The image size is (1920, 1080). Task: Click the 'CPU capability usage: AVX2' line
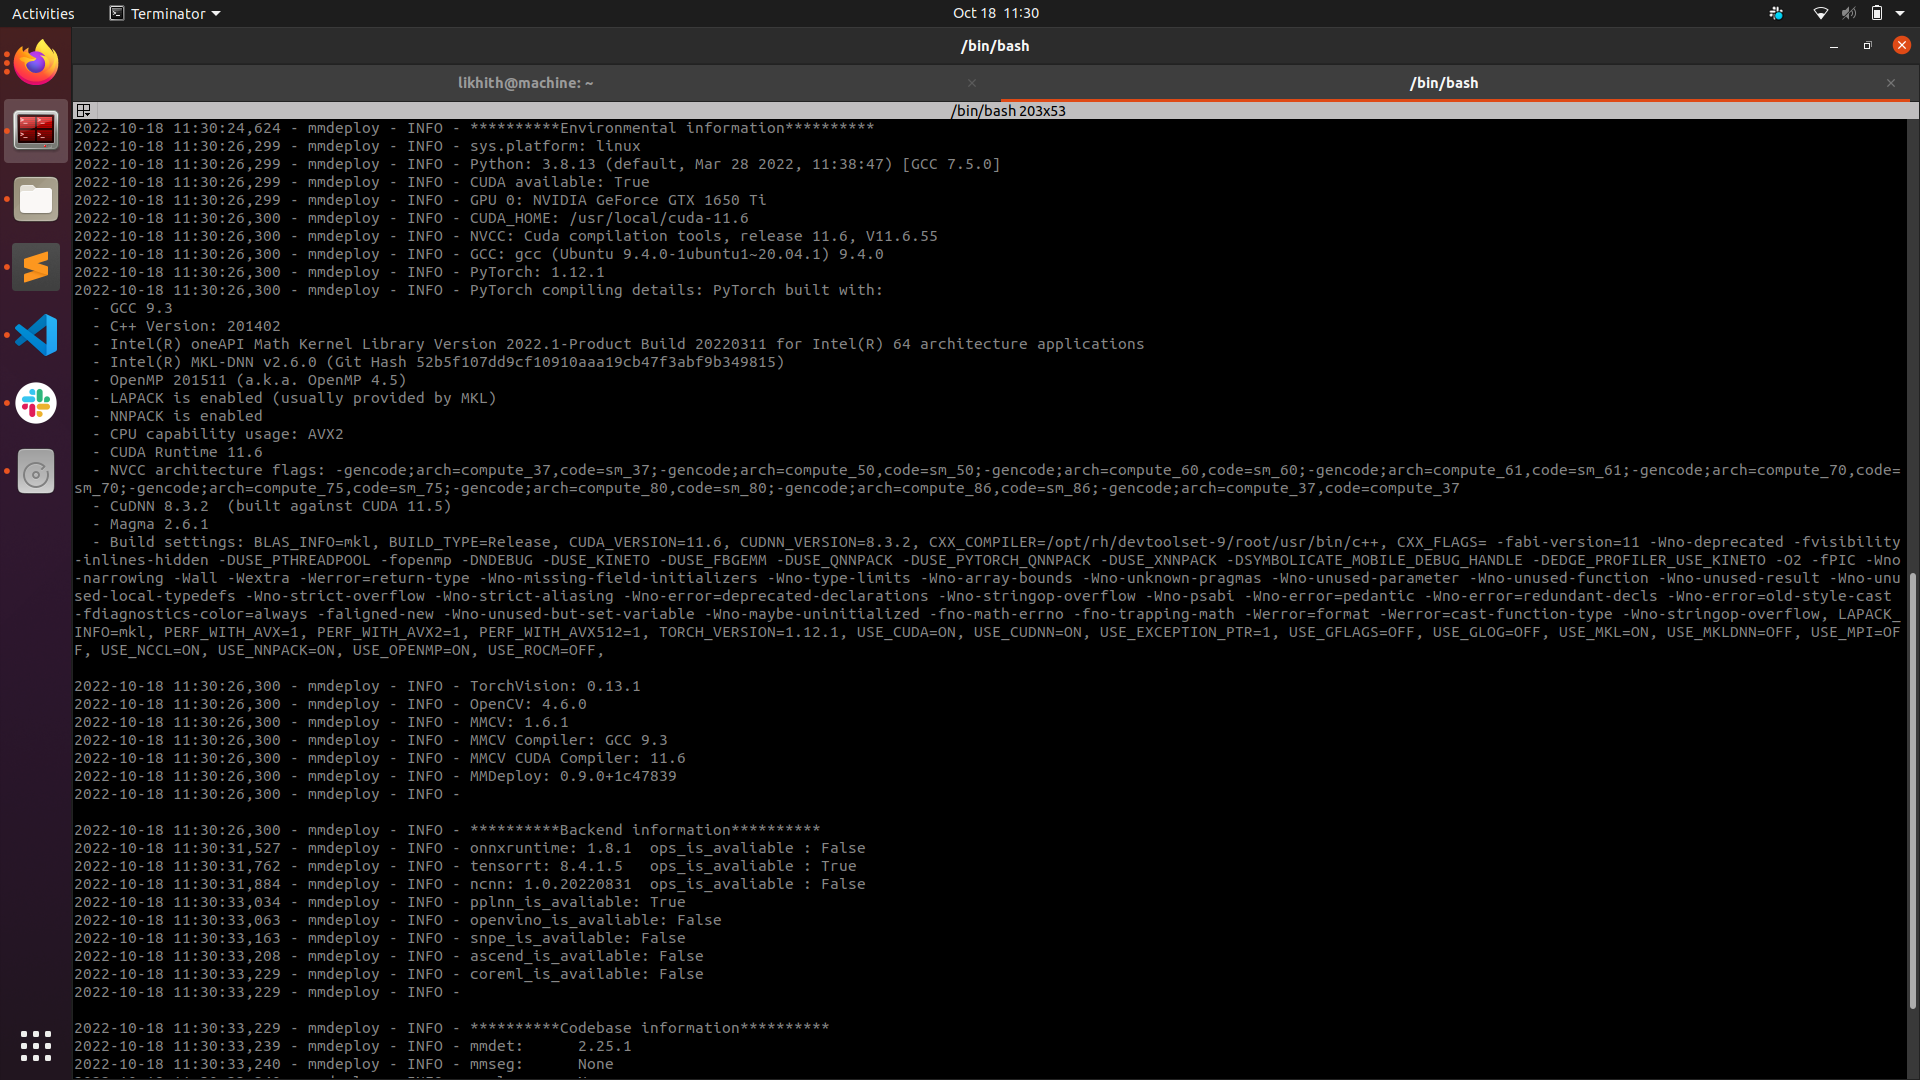(227, 434)
